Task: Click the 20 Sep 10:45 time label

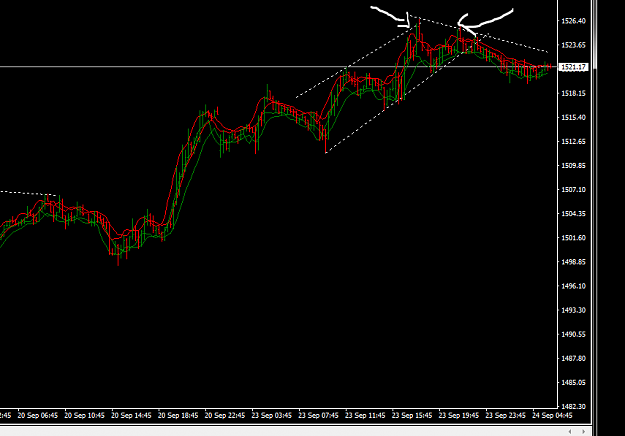Action: [85, 416]
